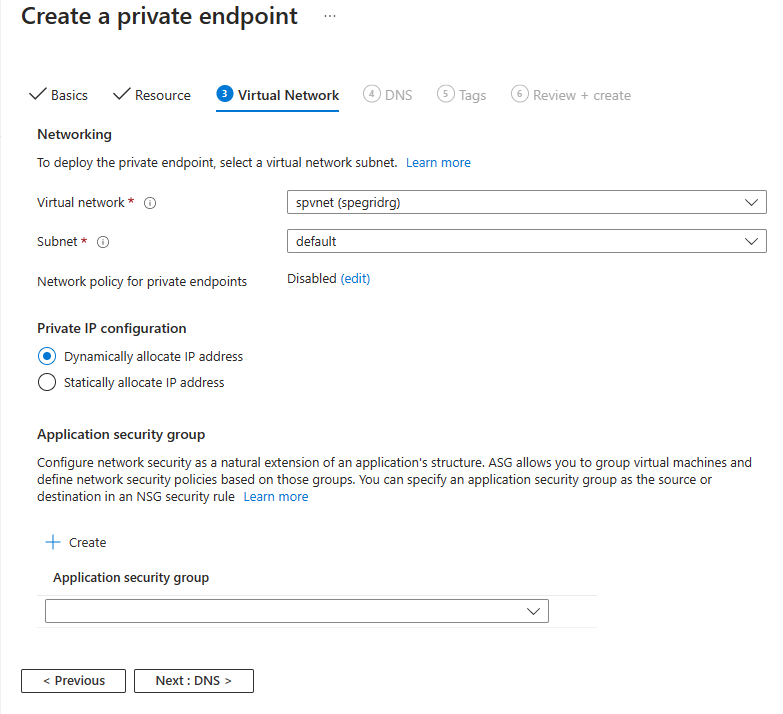Click Next : DNS button
Screen dimensions: 783x714
194,681
